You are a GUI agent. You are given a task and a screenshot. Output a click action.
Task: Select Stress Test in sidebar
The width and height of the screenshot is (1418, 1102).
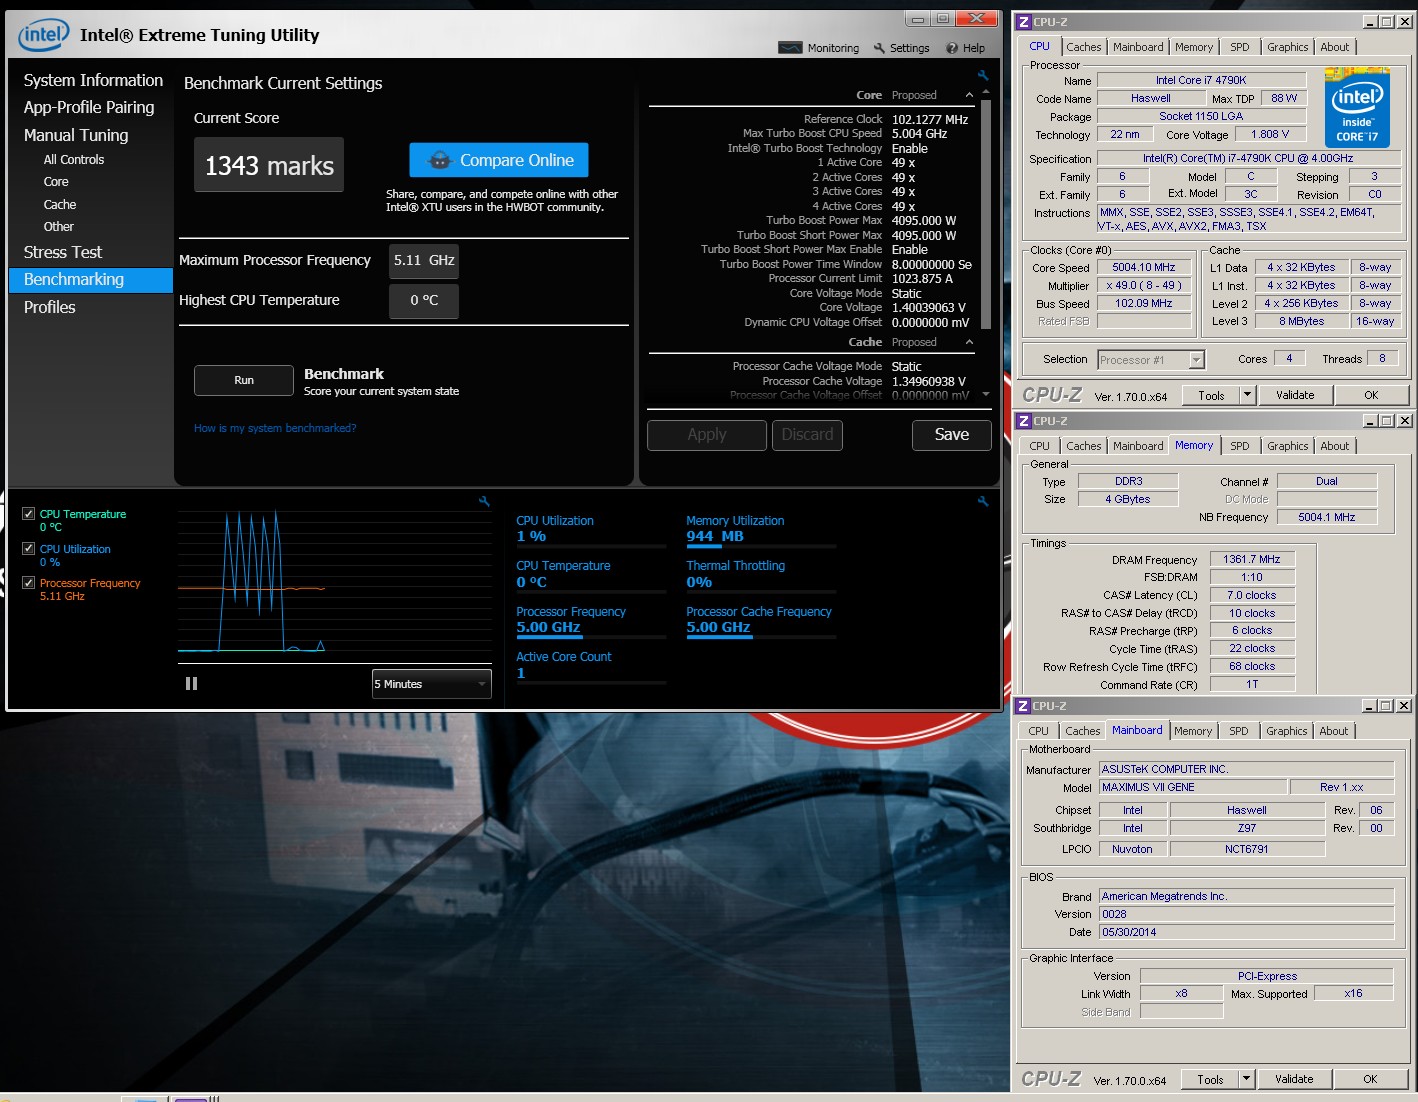point(63,252)
